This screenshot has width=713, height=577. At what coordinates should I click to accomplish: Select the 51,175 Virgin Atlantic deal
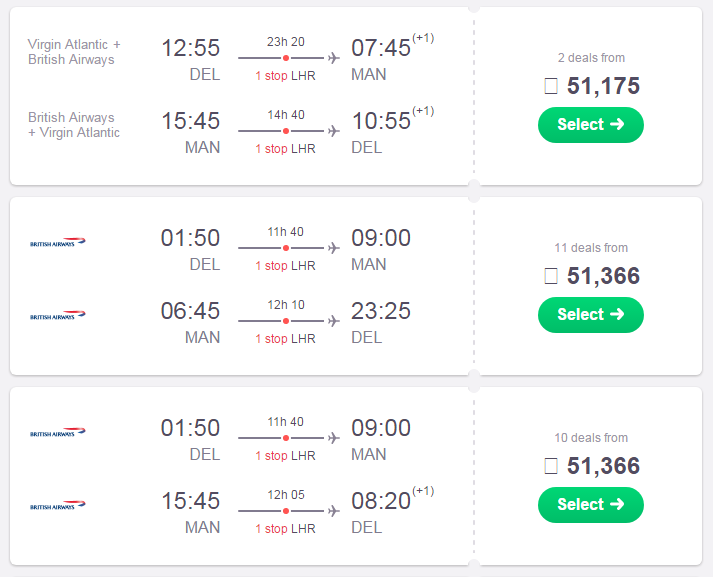click(x=591, y=125)
